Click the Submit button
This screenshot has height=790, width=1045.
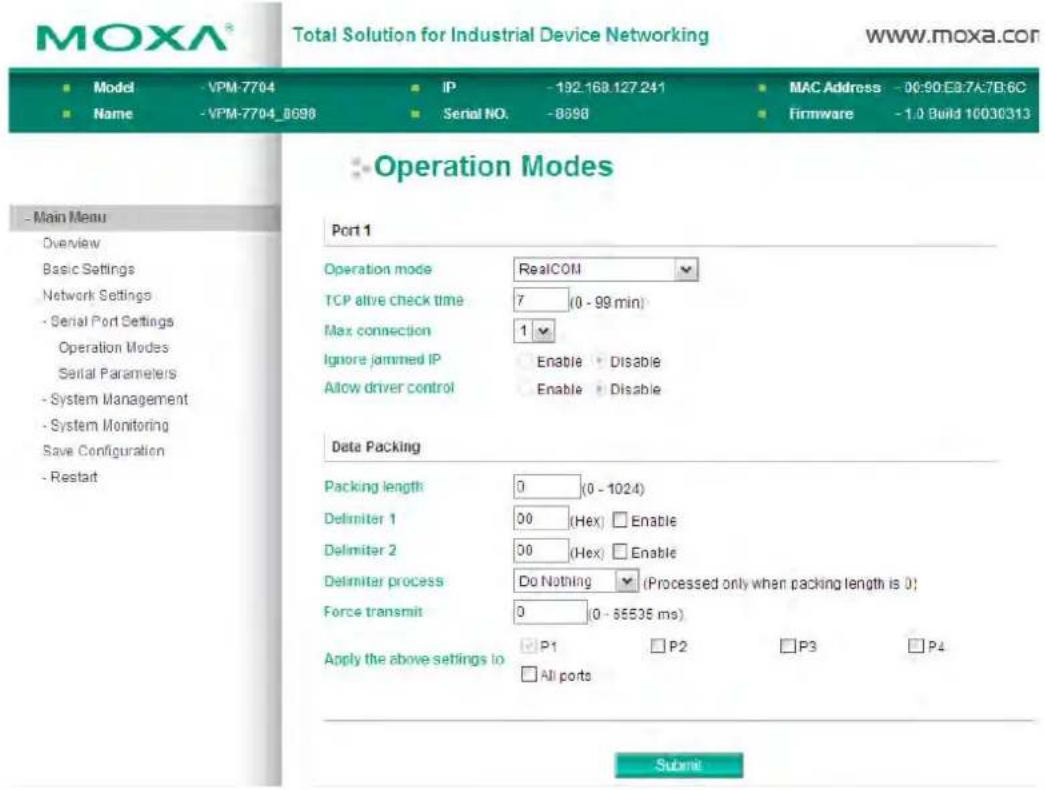[678, 765]
